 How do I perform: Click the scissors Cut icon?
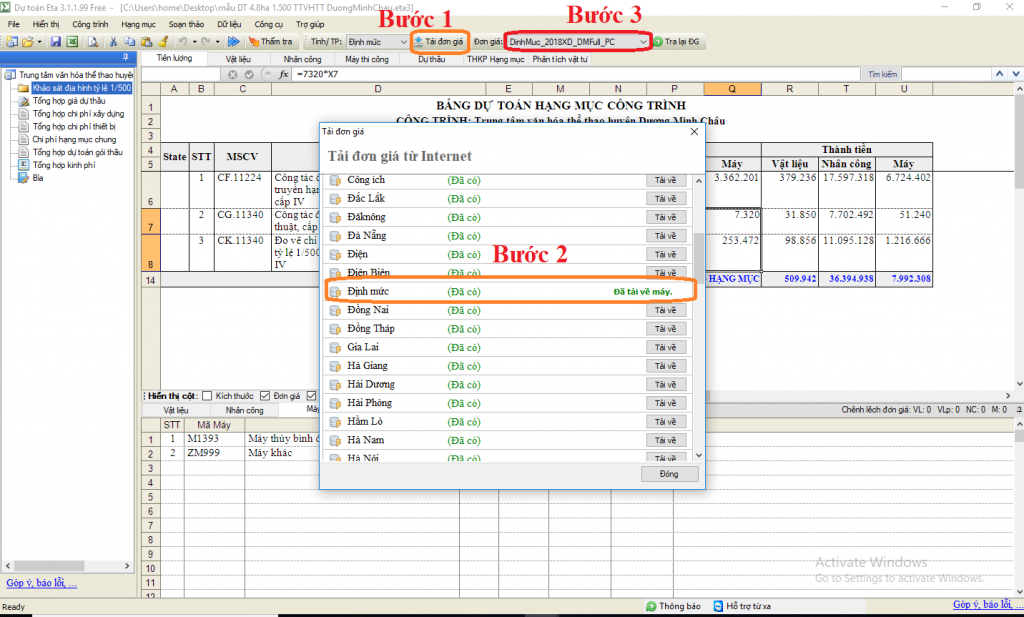point(114,42)
